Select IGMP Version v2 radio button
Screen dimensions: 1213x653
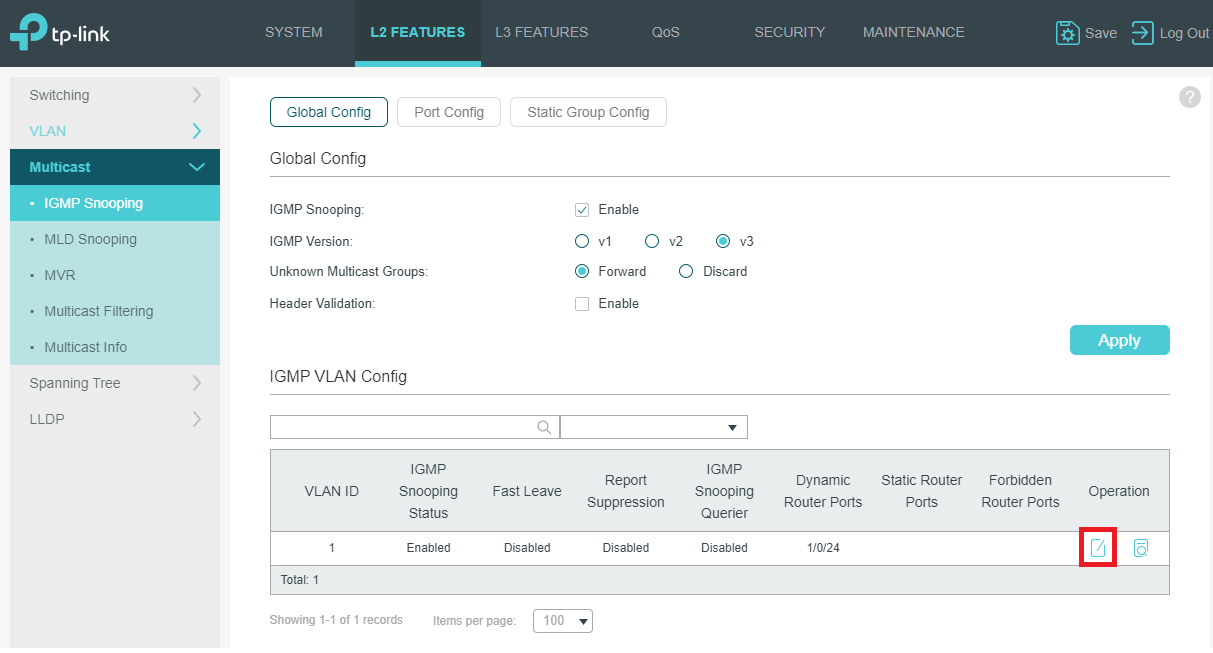pyautogui.click(x=652, y=241)
